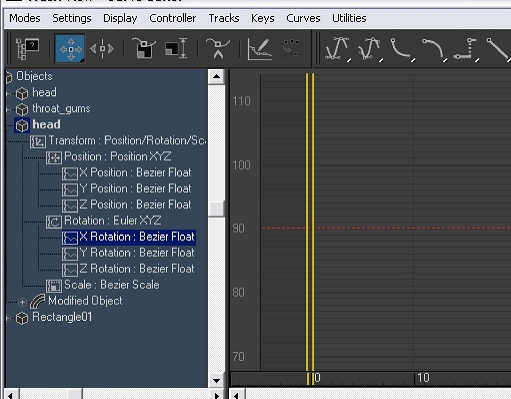Click the Rotation Euler XYZ controller icon
The width and height of the screenshot is (511, 399).
[54, 222]
